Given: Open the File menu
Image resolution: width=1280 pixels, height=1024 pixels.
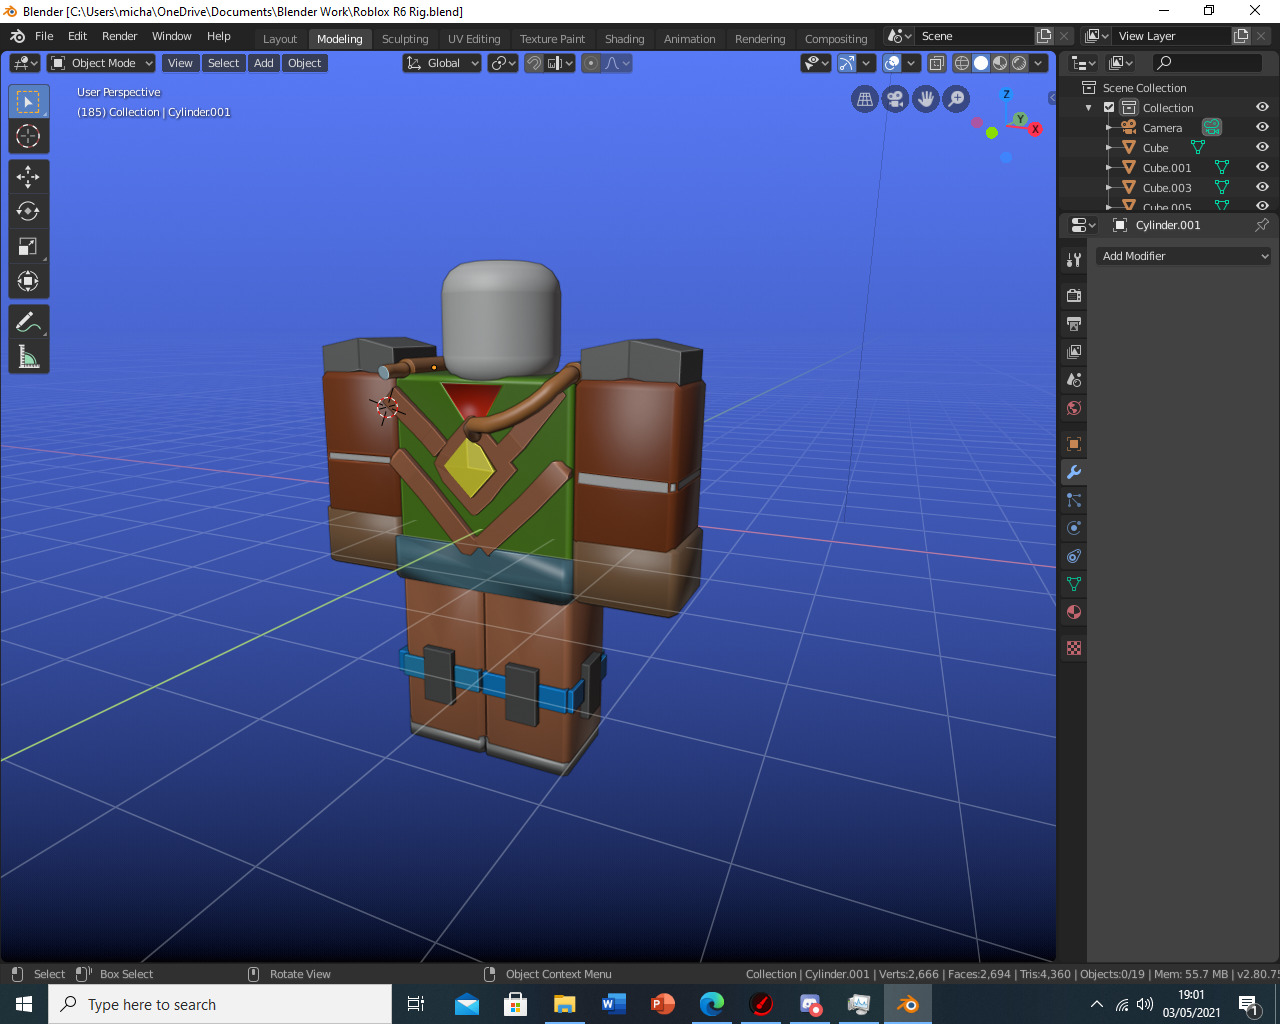Looking at the screenshot, I should 44,36.
